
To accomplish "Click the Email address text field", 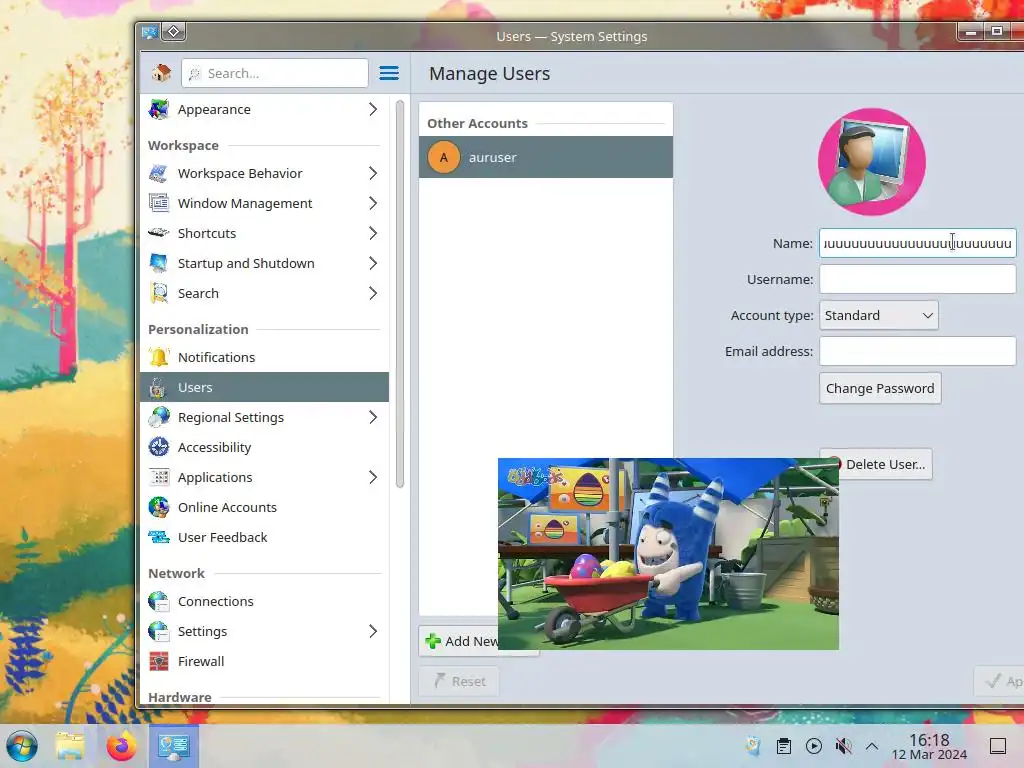I will click(918, 351).
